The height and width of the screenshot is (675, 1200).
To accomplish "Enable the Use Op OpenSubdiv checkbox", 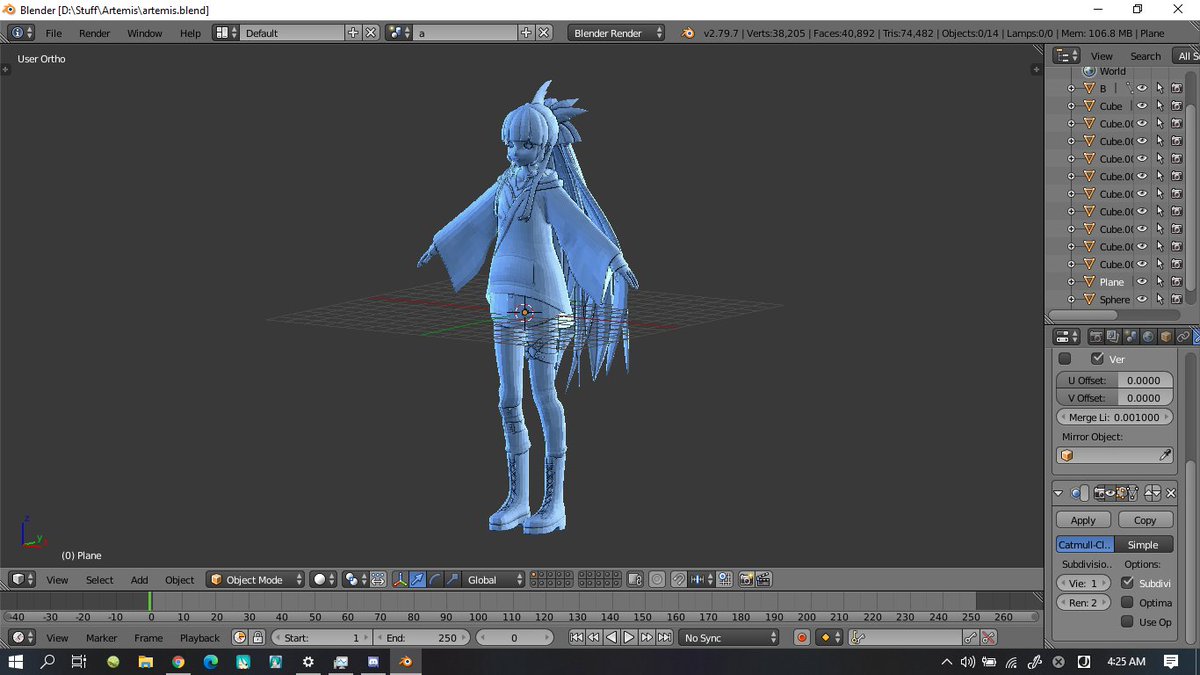I will click(1127, 622).
